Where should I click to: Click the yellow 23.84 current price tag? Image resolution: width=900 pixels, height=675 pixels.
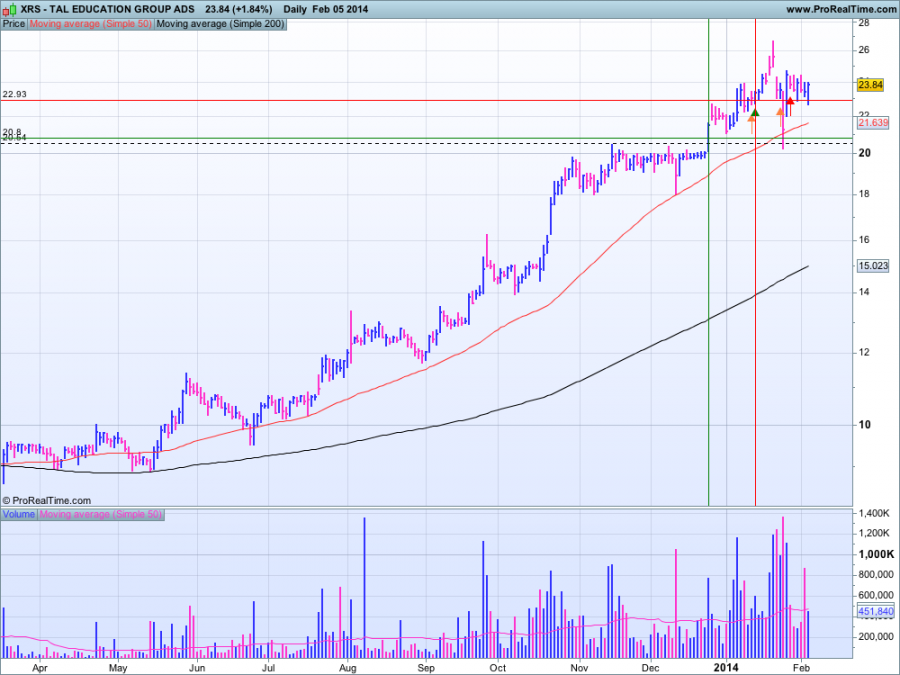(870, 85)
